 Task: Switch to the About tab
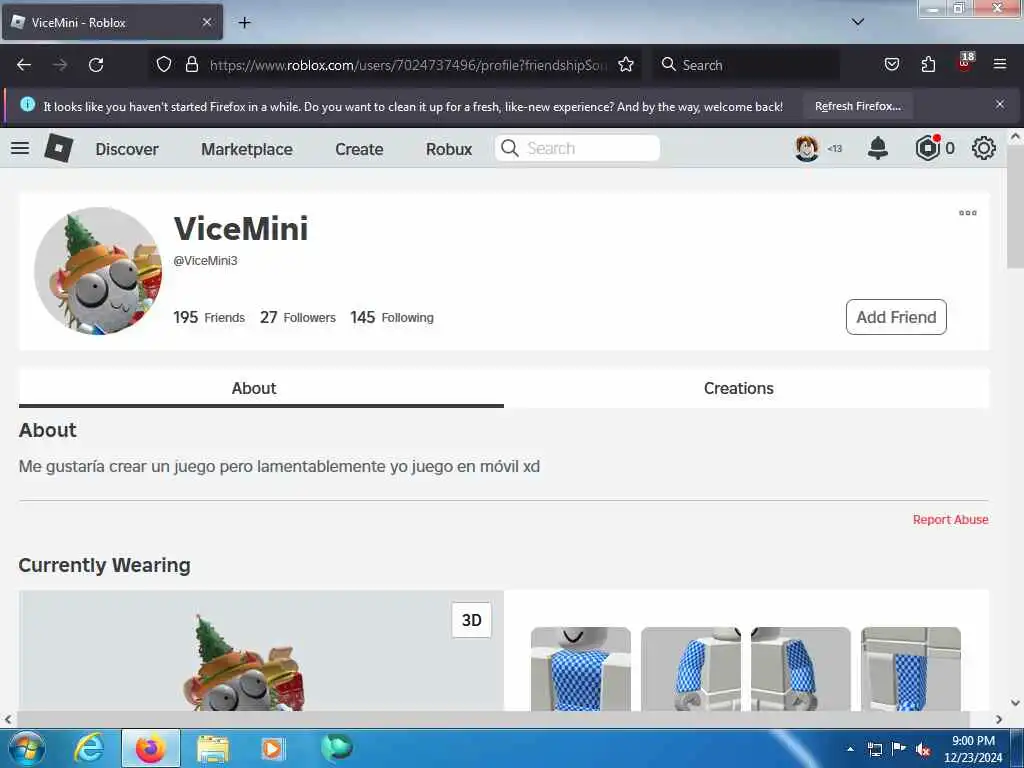pyautogui.click(x=261, y=388)
